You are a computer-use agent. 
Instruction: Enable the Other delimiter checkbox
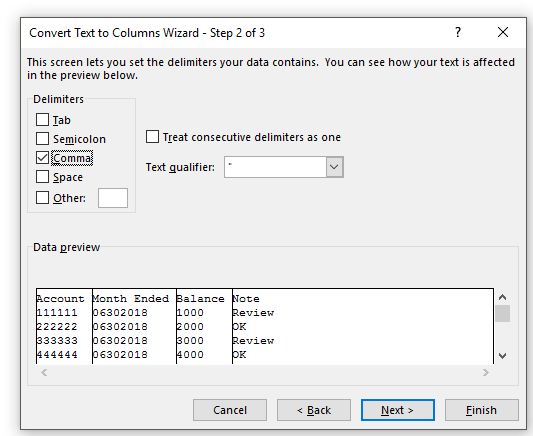click(42, 197)
